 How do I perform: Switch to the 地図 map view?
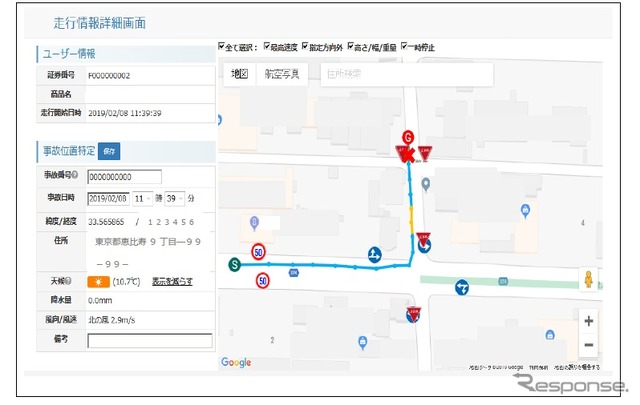tap(240, 74)
